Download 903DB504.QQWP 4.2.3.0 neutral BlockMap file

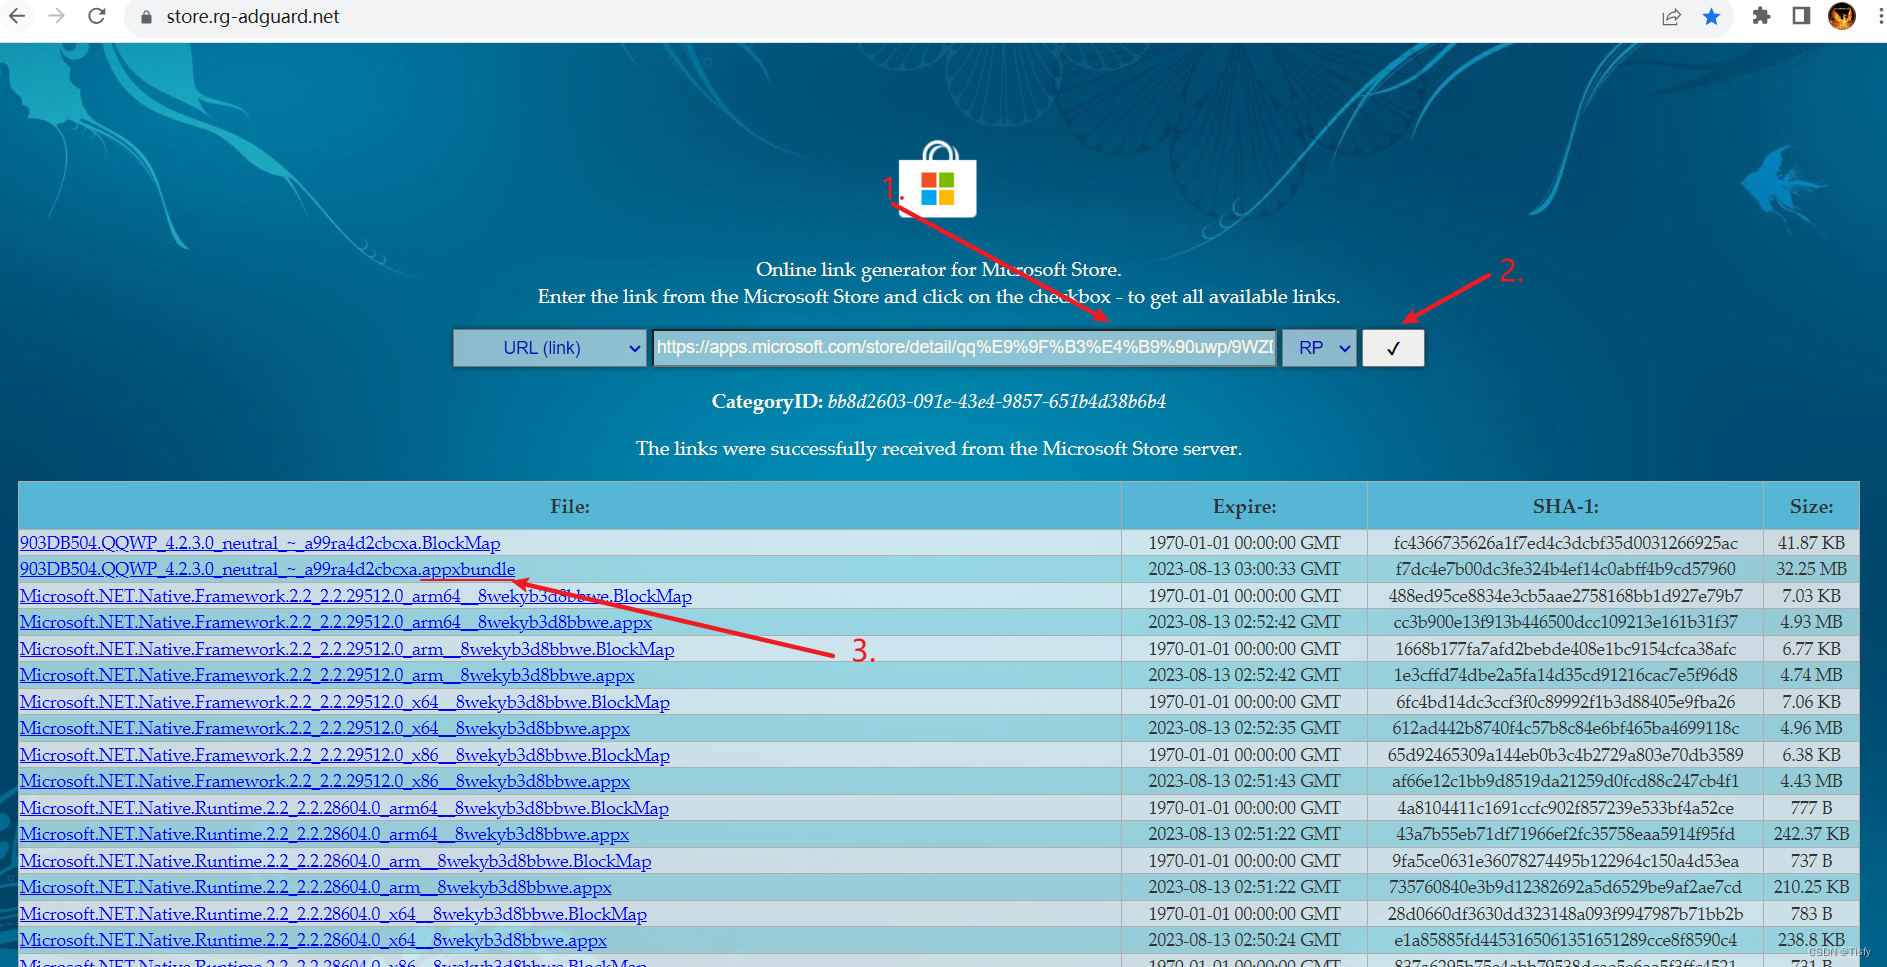point(260,543)
